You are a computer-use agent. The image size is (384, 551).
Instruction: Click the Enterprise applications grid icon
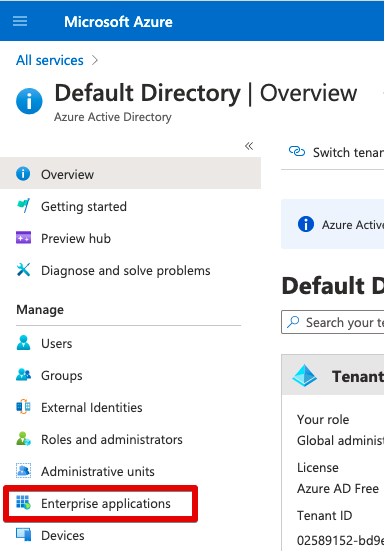pyautogui.click(x=24, y=503)
